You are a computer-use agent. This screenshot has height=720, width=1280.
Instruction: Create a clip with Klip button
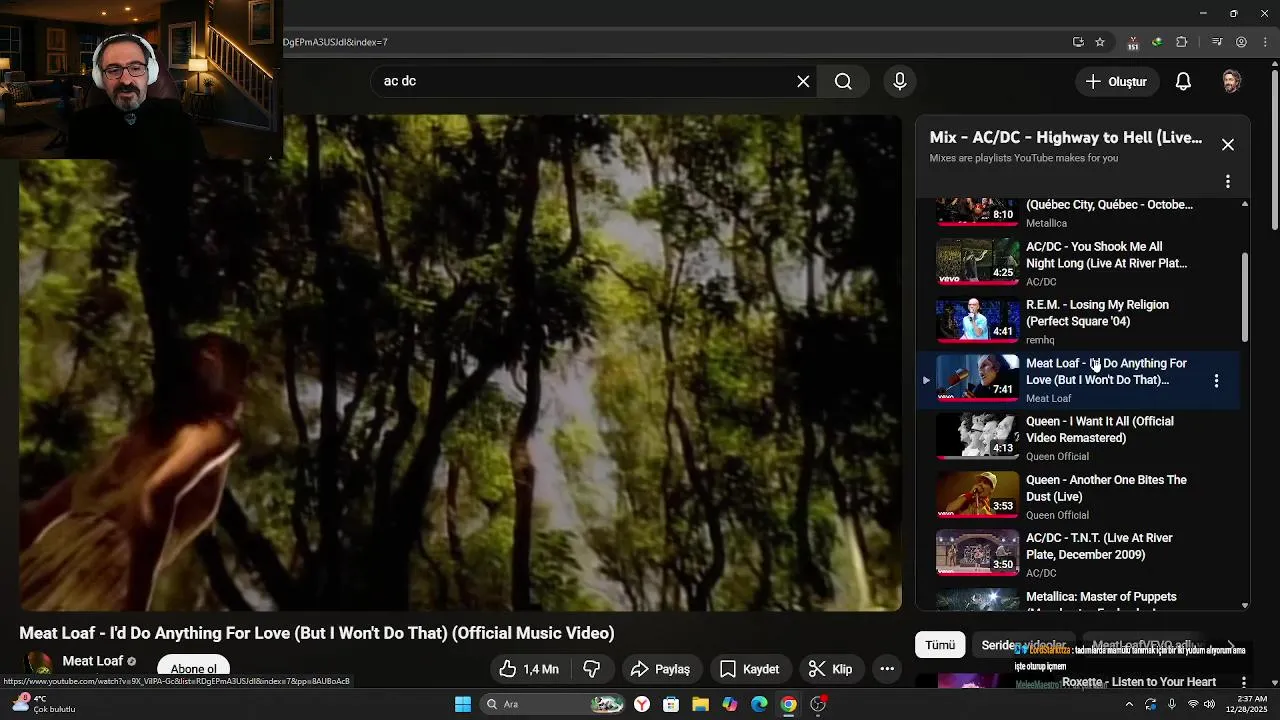(831, 669)
